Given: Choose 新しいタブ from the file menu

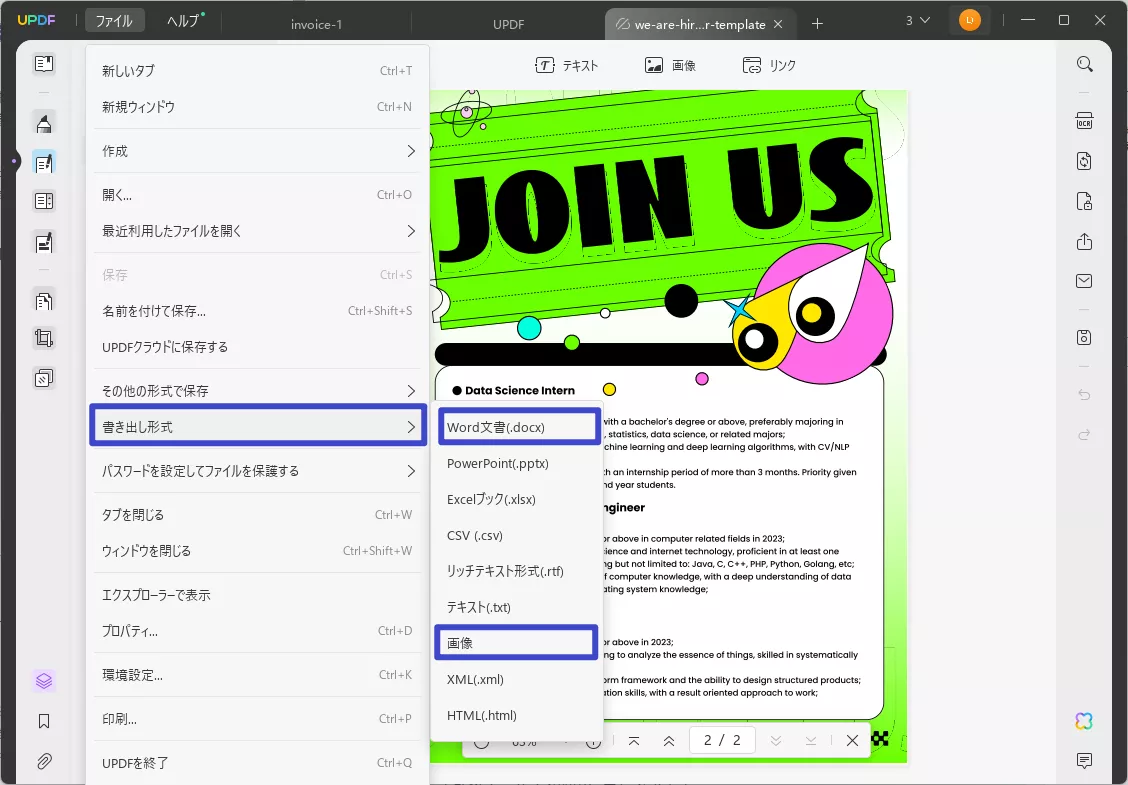Looking at the screenshot, I should click(x=258, y=71).
